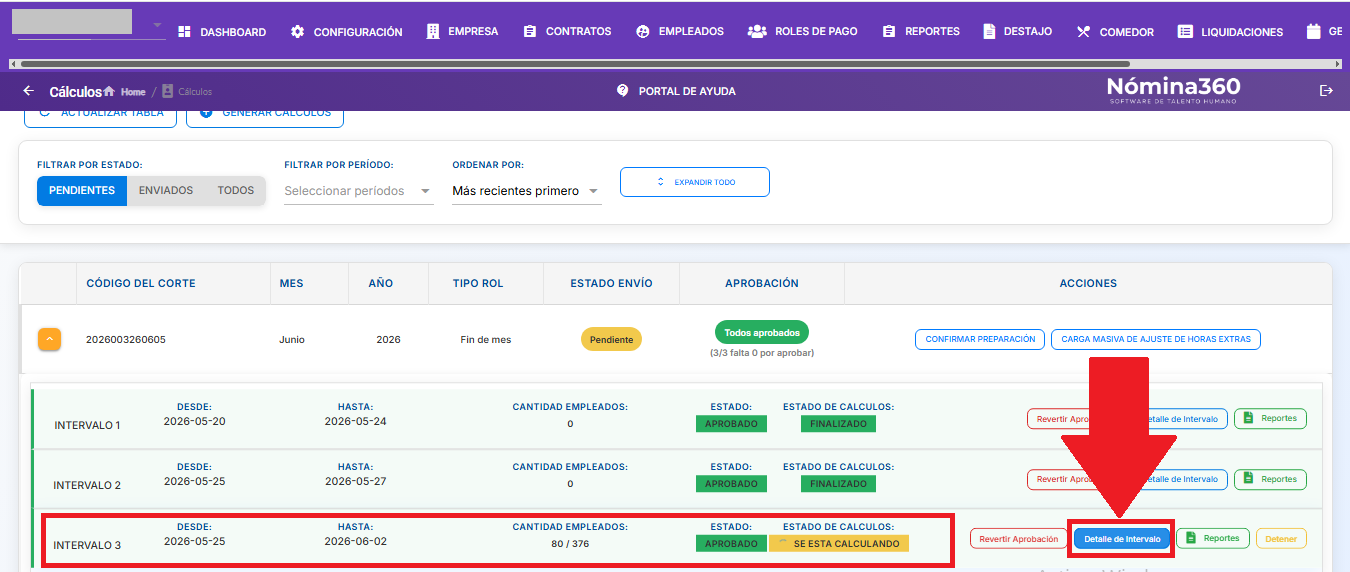Open the DESTAJO menu
The height and width of the screenshot is (572, 1350).
tap(1017, 32)
